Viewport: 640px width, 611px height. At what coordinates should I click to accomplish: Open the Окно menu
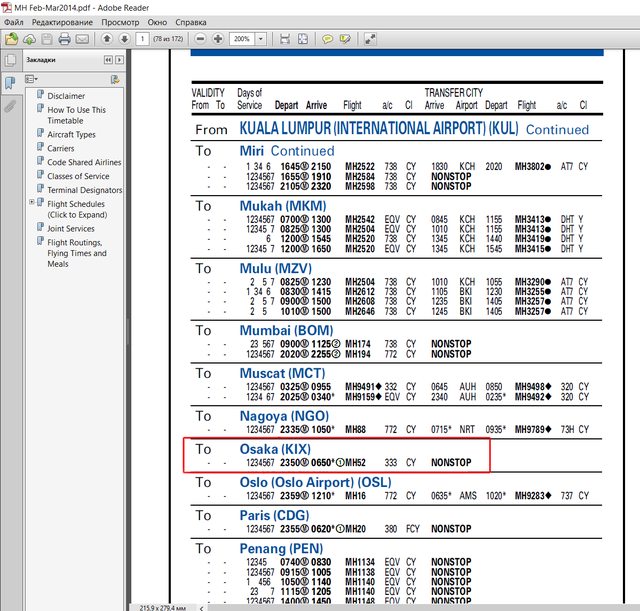pyautogui.click(x=157, y=22)
